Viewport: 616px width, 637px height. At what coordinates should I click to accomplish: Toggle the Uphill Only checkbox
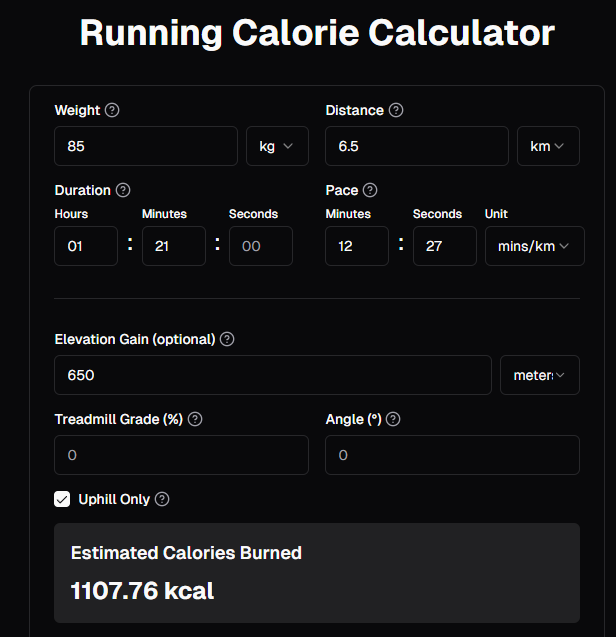(x=62, y=499)
